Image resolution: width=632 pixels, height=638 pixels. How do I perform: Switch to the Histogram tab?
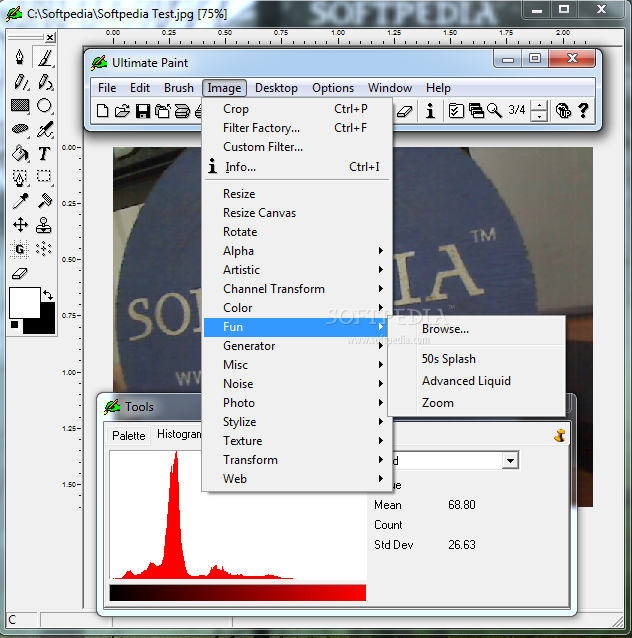[178, 434]
